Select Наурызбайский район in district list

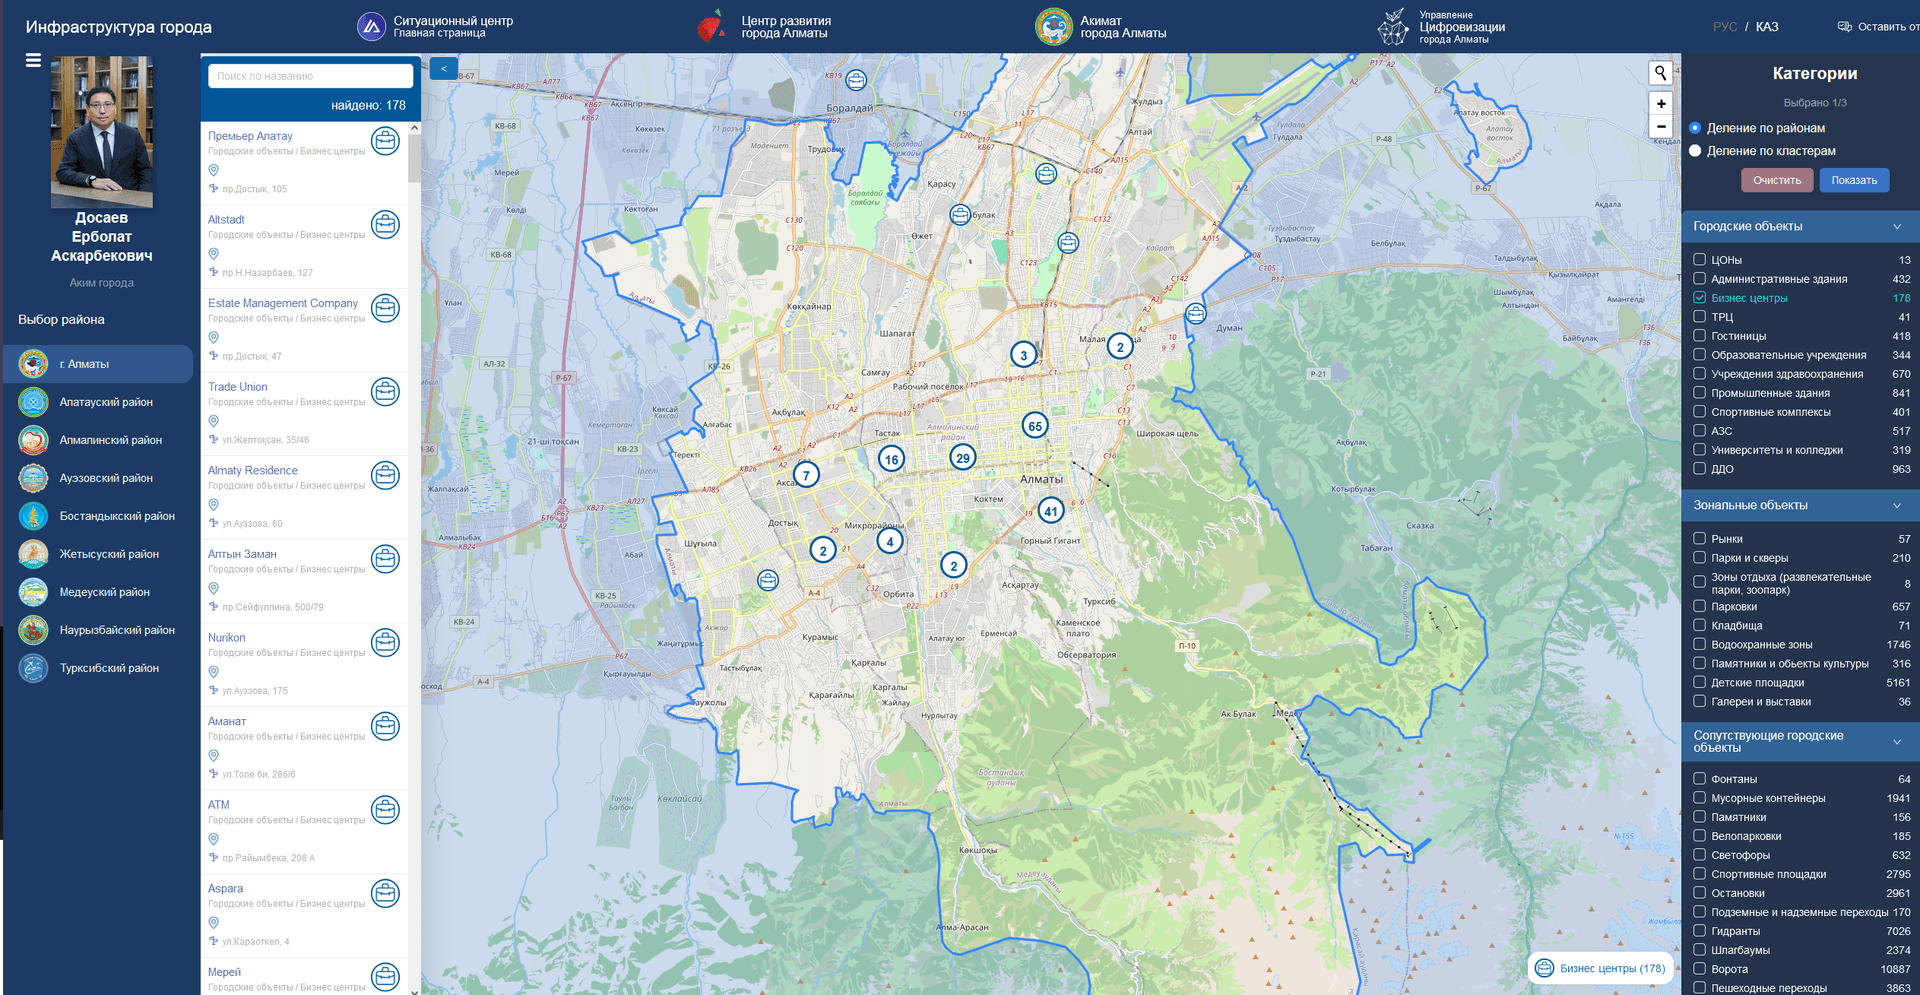(98, 630)
